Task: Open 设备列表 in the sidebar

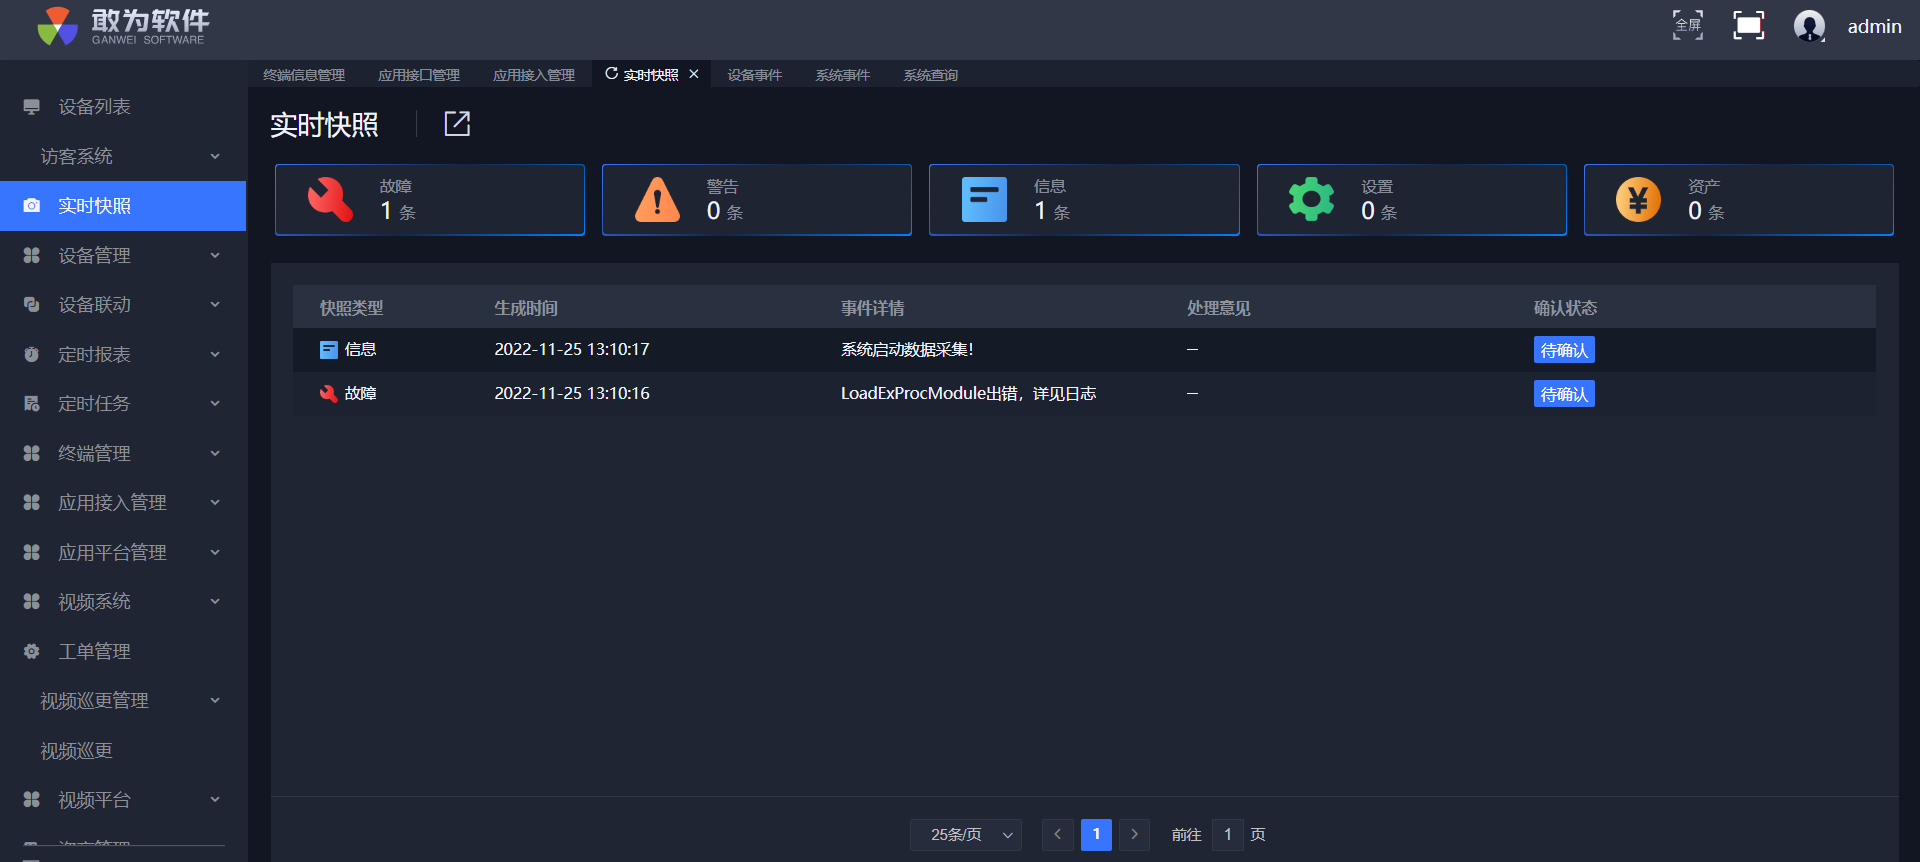Action: 94,107
